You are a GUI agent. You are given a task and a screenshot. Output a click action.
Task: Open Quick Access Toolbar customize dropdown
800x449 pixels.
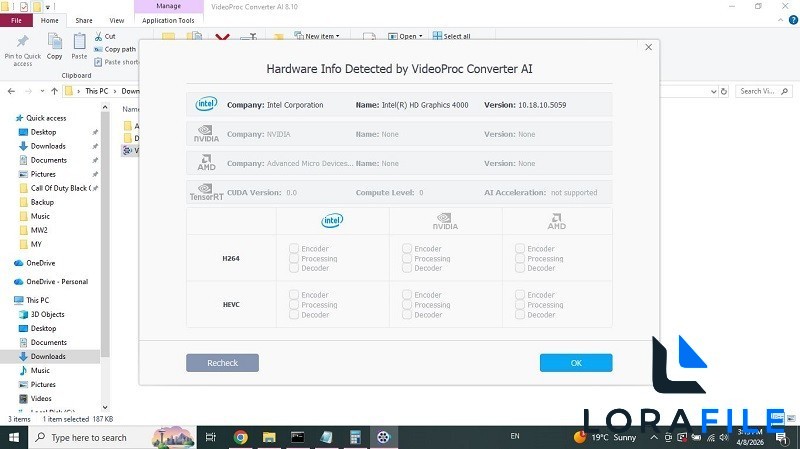pyautogui.click(x=48, y=7)
